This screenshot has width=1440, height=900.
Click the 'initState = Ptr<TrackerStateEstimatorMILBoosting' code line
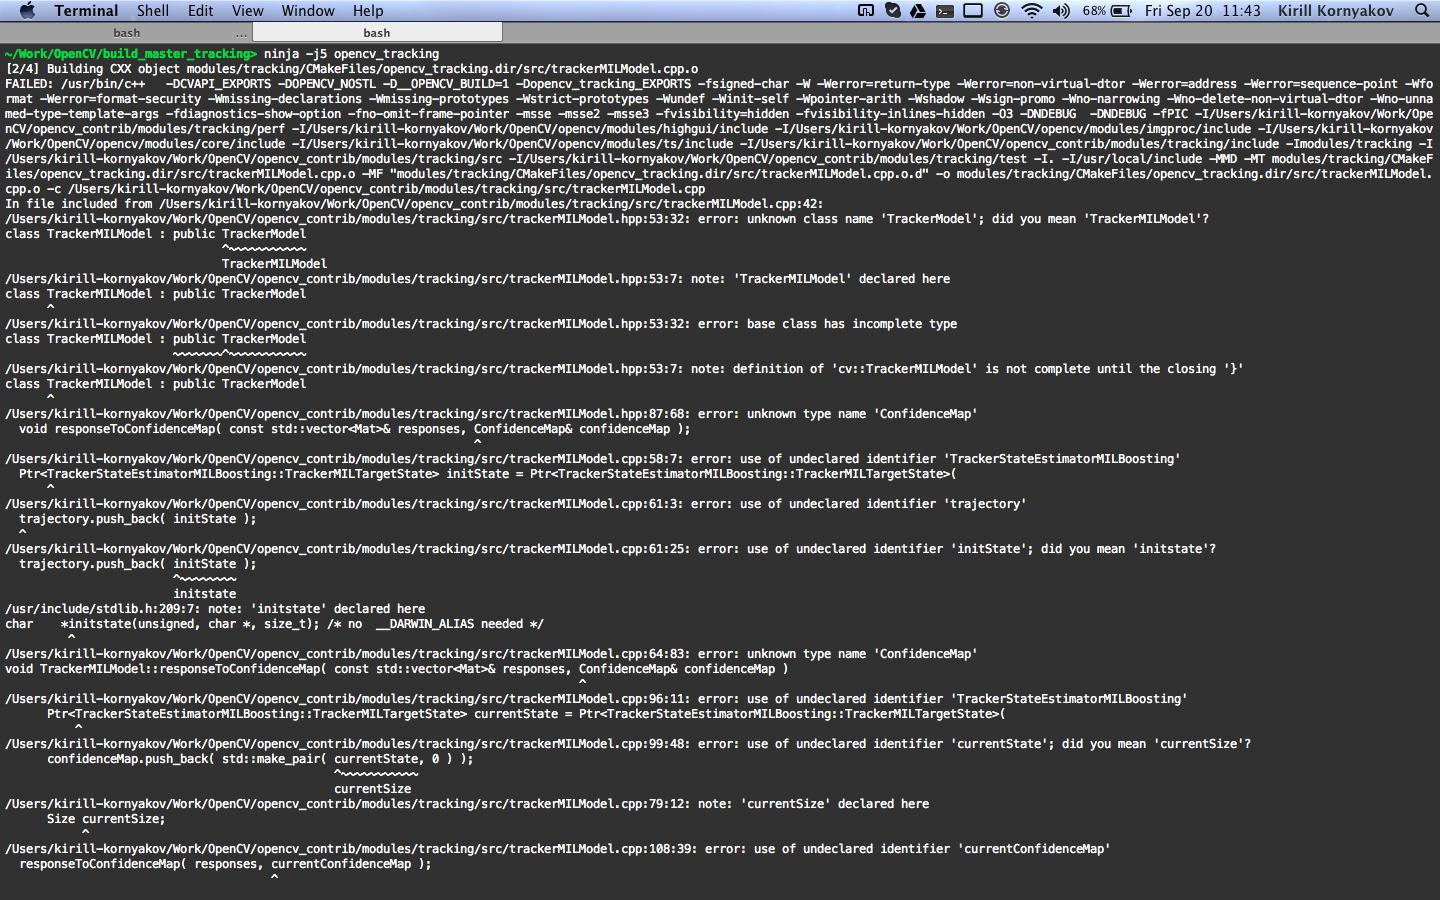click(488, 474)
